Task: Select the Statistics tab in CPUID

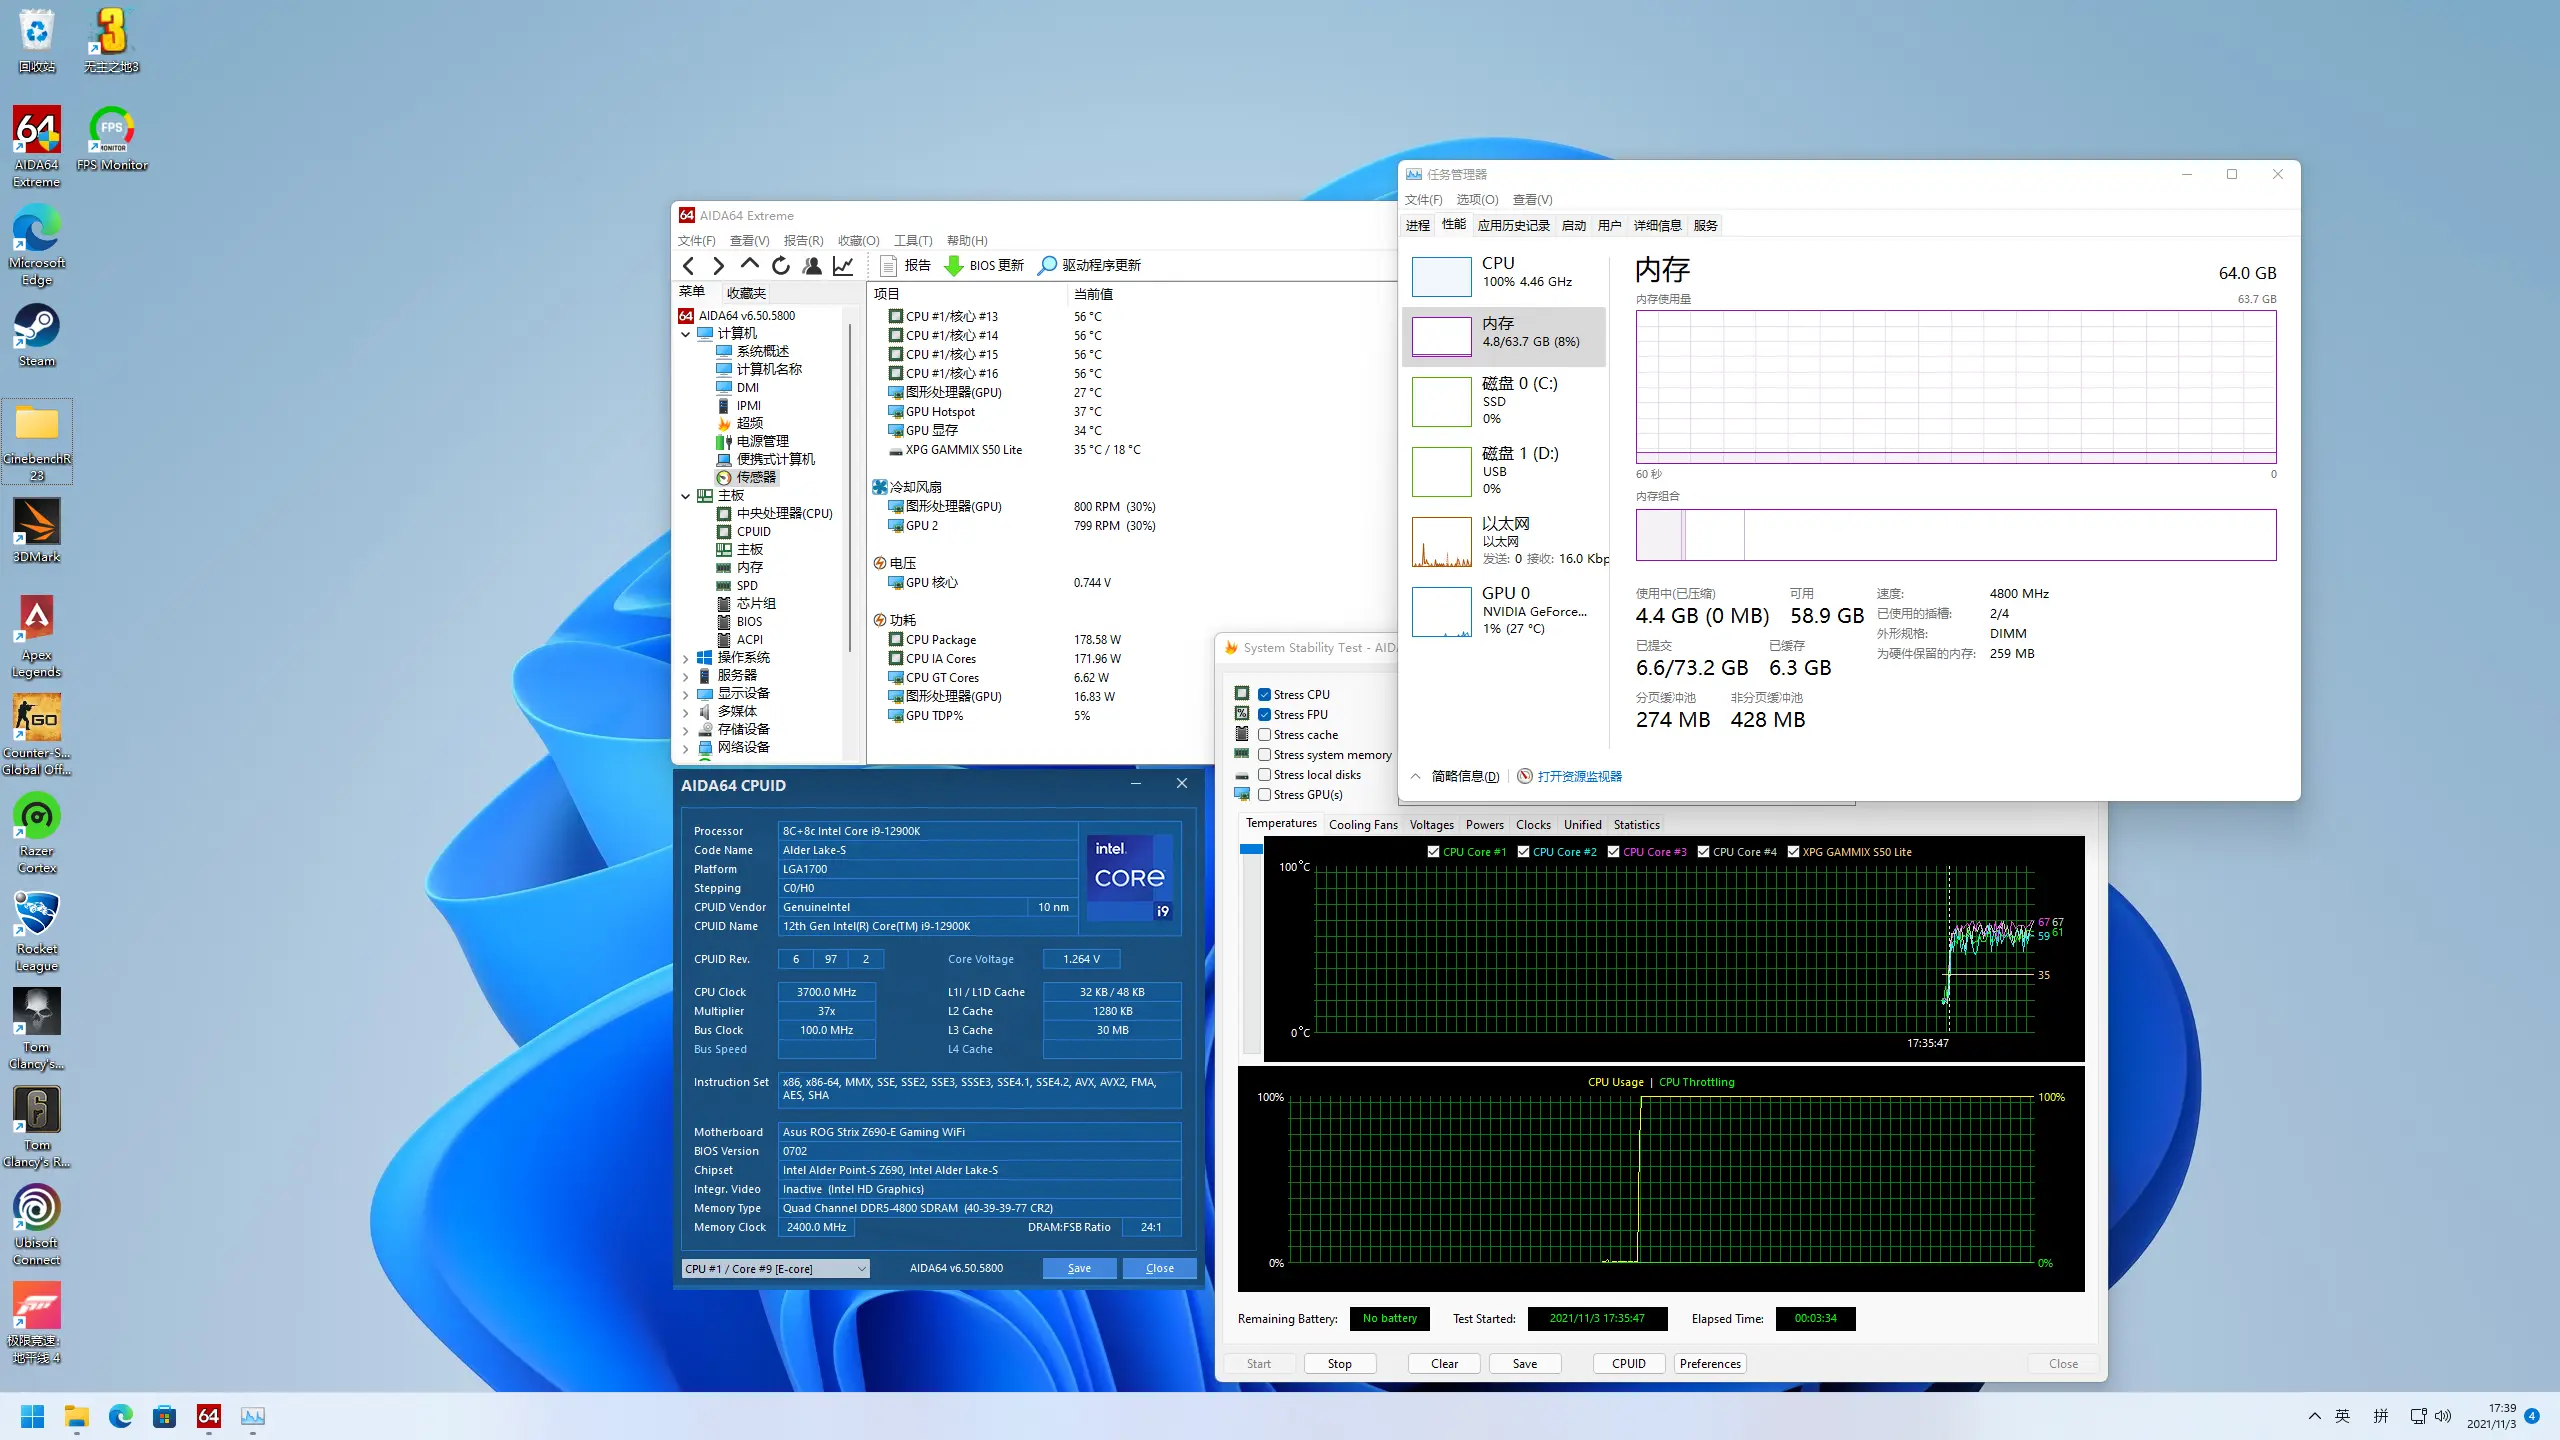Action: tap(1637, 823)
